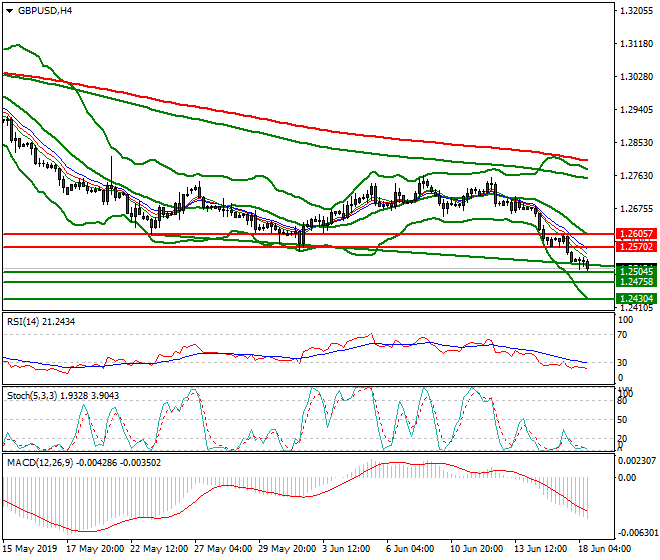Click the 27 May 04:00 time axis label
Image resolution: width=660 pixels, height=560 pixels.
click(x=223, y=549)
